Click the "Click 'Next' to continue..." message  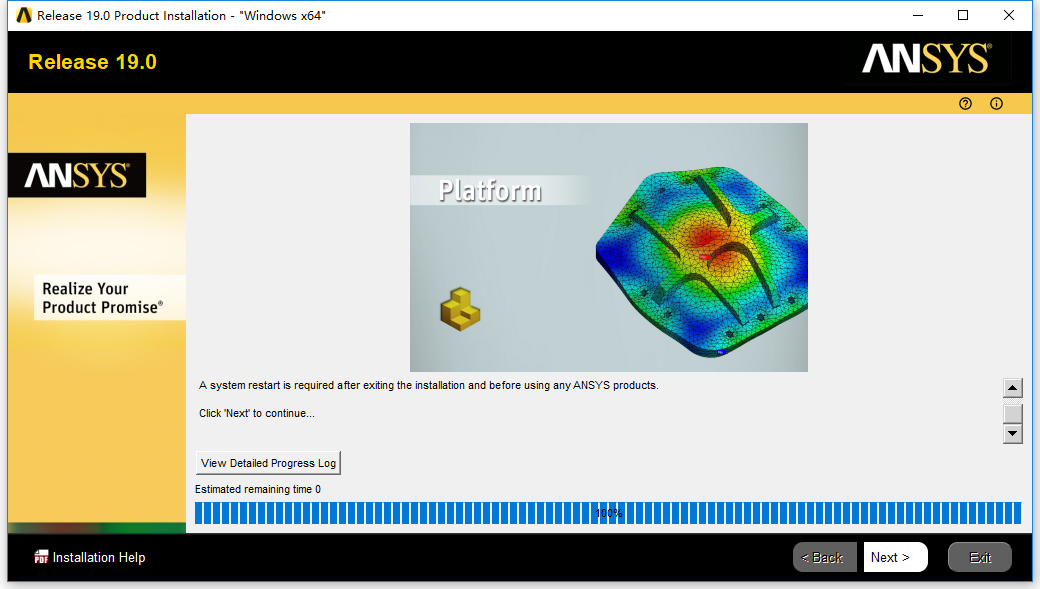(x=257, y=413)
